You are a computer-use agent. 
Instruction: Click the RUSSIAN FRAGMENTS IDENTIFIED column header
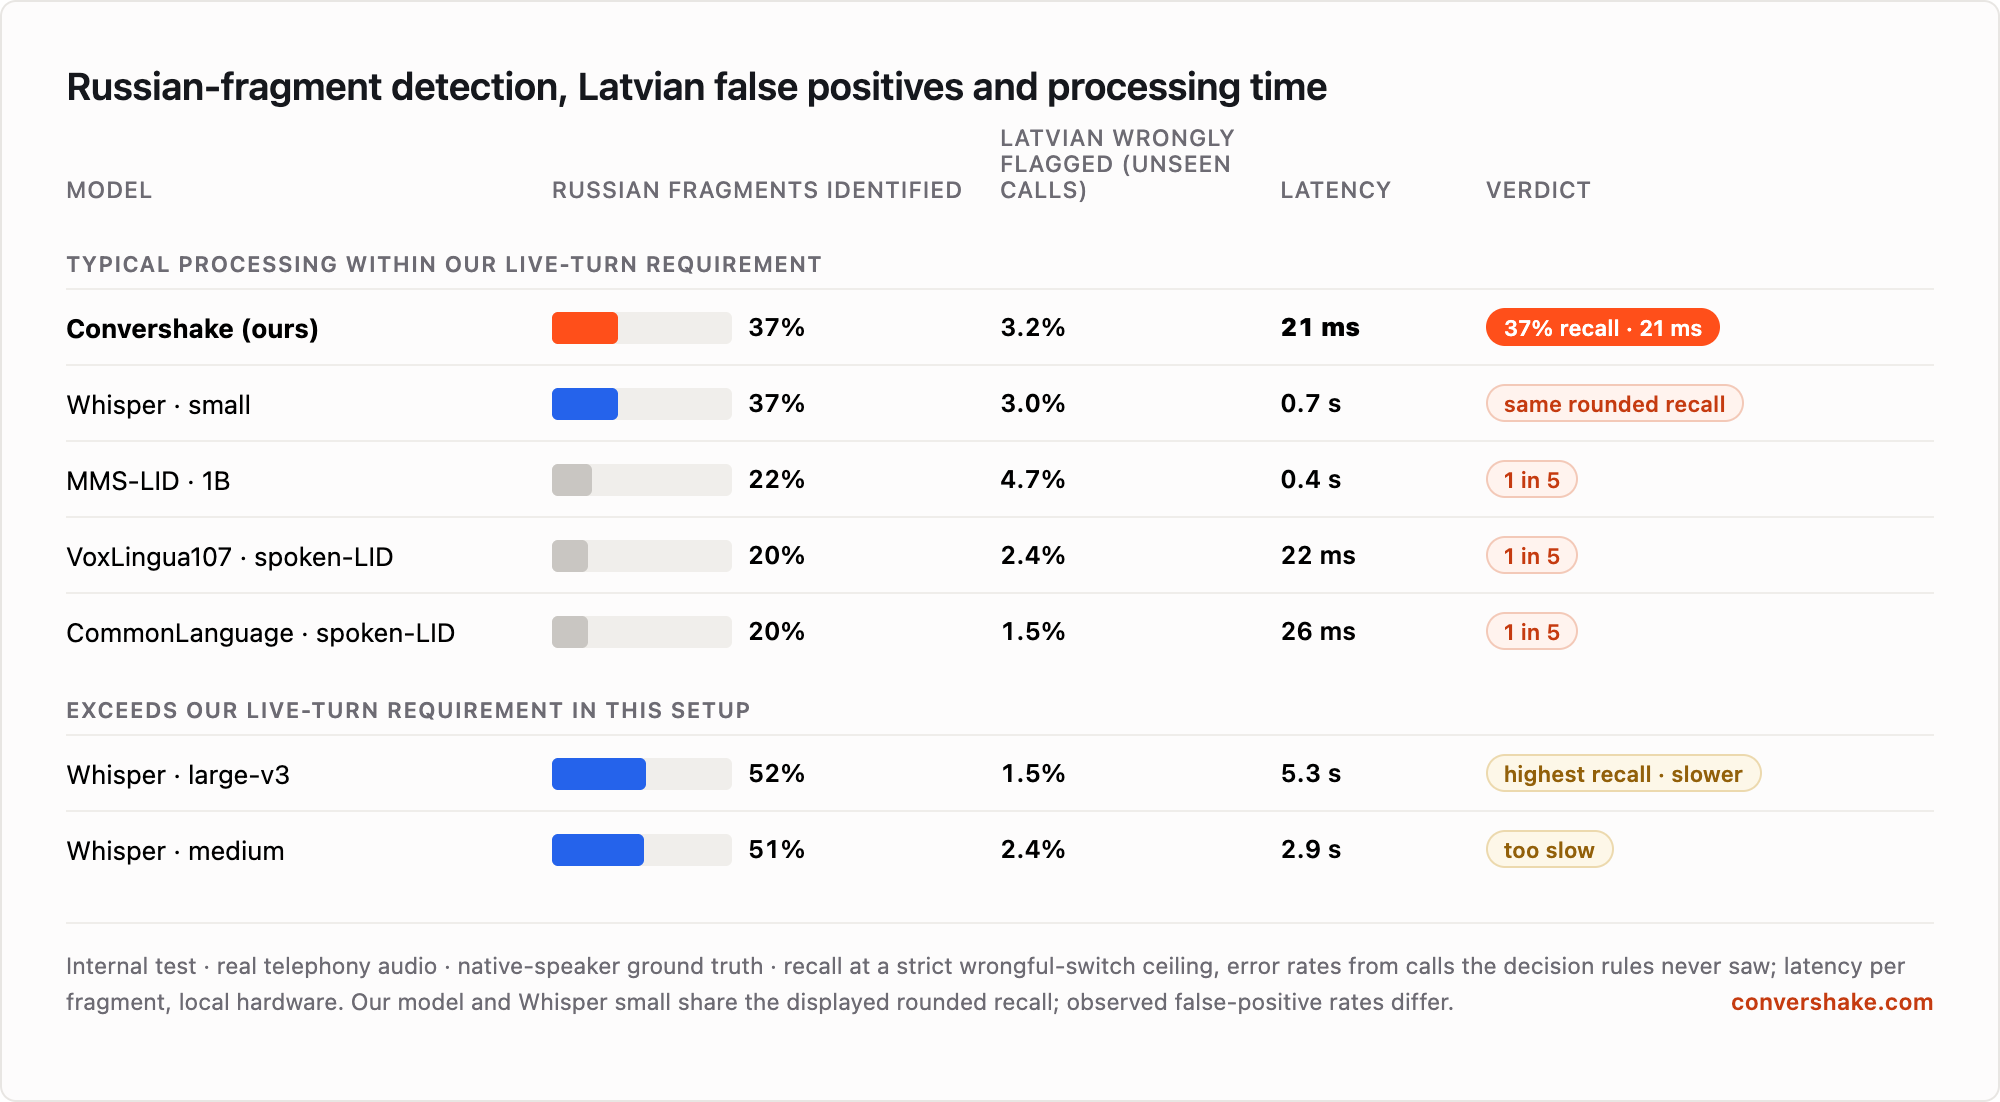click(757, 190)
